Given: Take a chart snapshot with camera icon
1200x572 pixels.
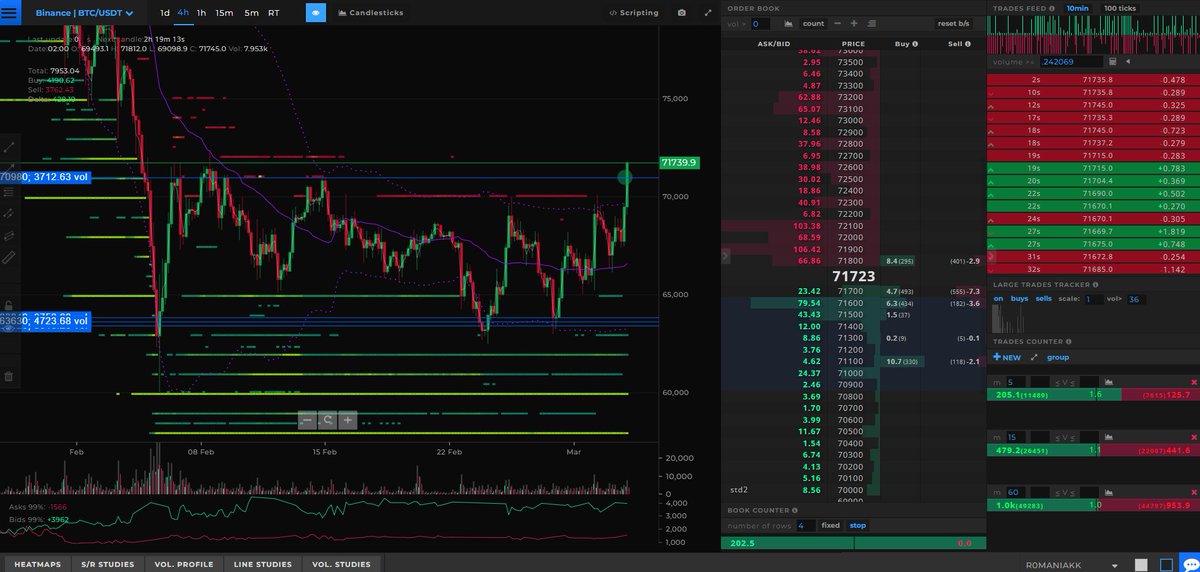Looking at the screenshot, I should 681,13.
